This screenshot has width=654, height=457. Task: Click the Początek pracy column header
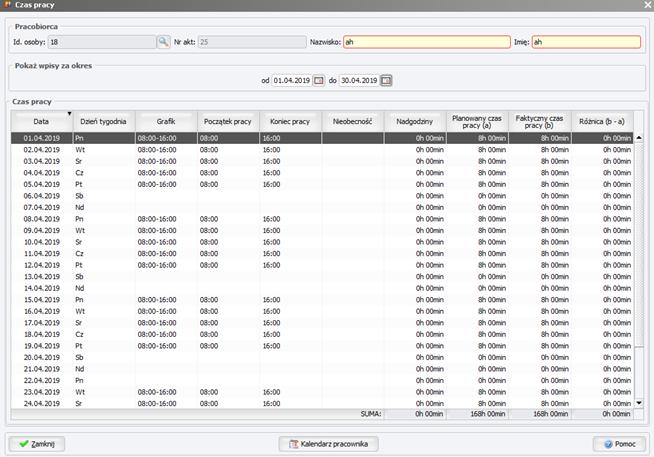[x=228, y=121]
